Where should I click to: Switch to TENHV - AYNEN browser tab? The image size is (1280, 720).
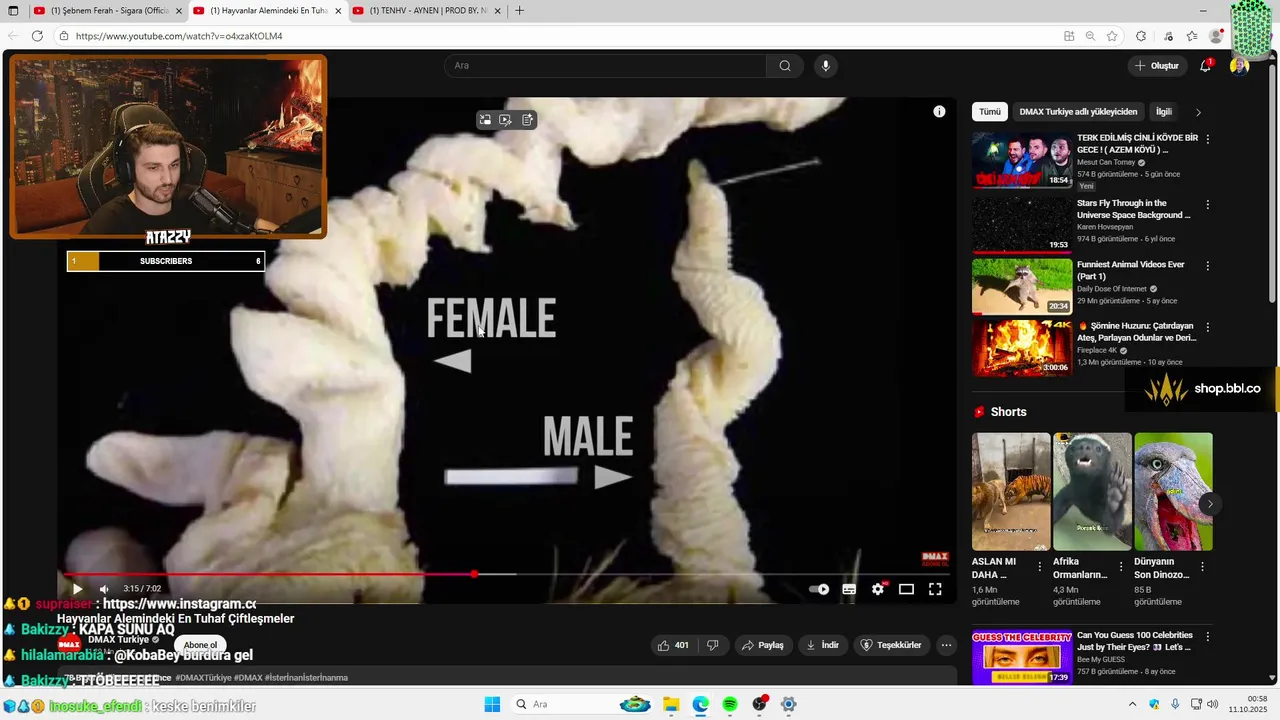[427, 11]
